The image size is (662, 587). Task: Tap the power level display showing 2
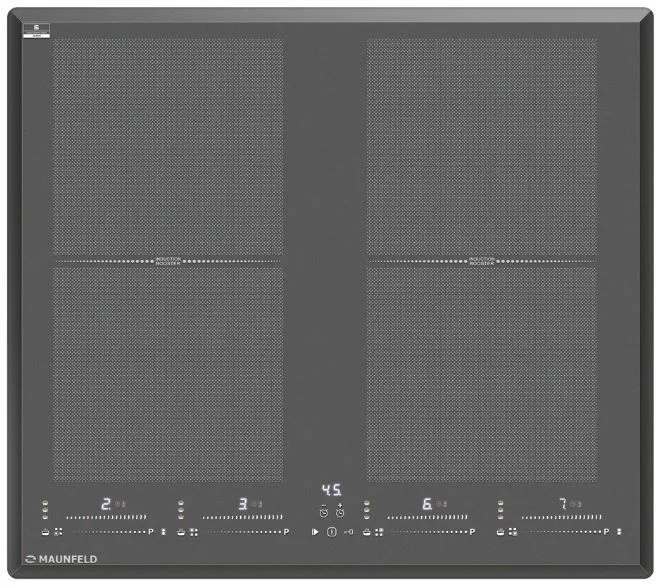(x=105, y=504)
